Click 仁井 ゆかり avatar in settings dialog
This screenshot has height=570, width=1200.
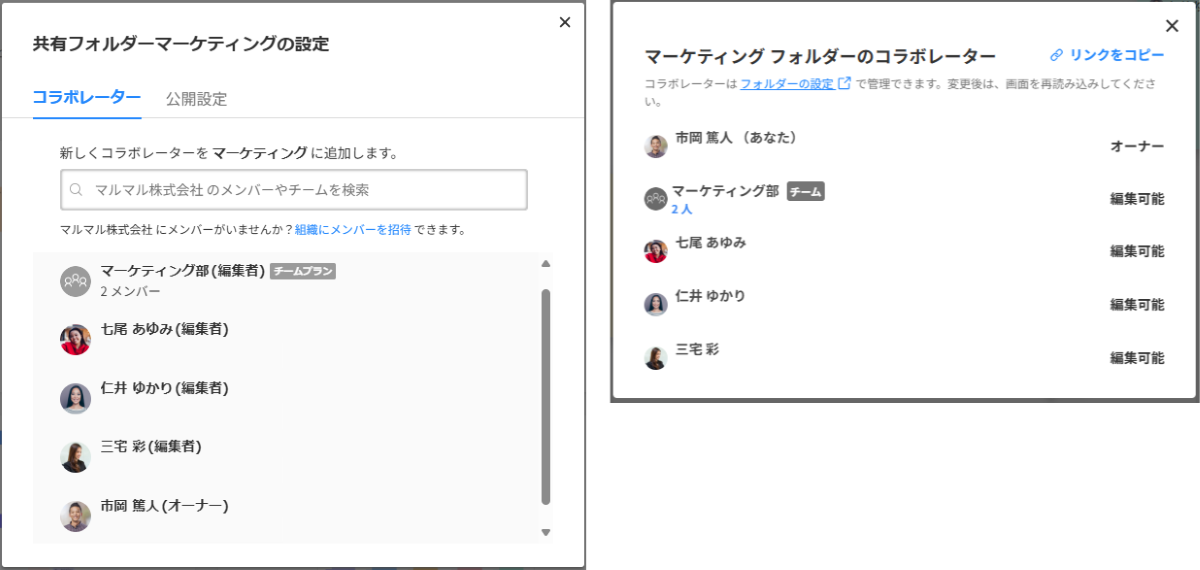[x=76, y=398]
